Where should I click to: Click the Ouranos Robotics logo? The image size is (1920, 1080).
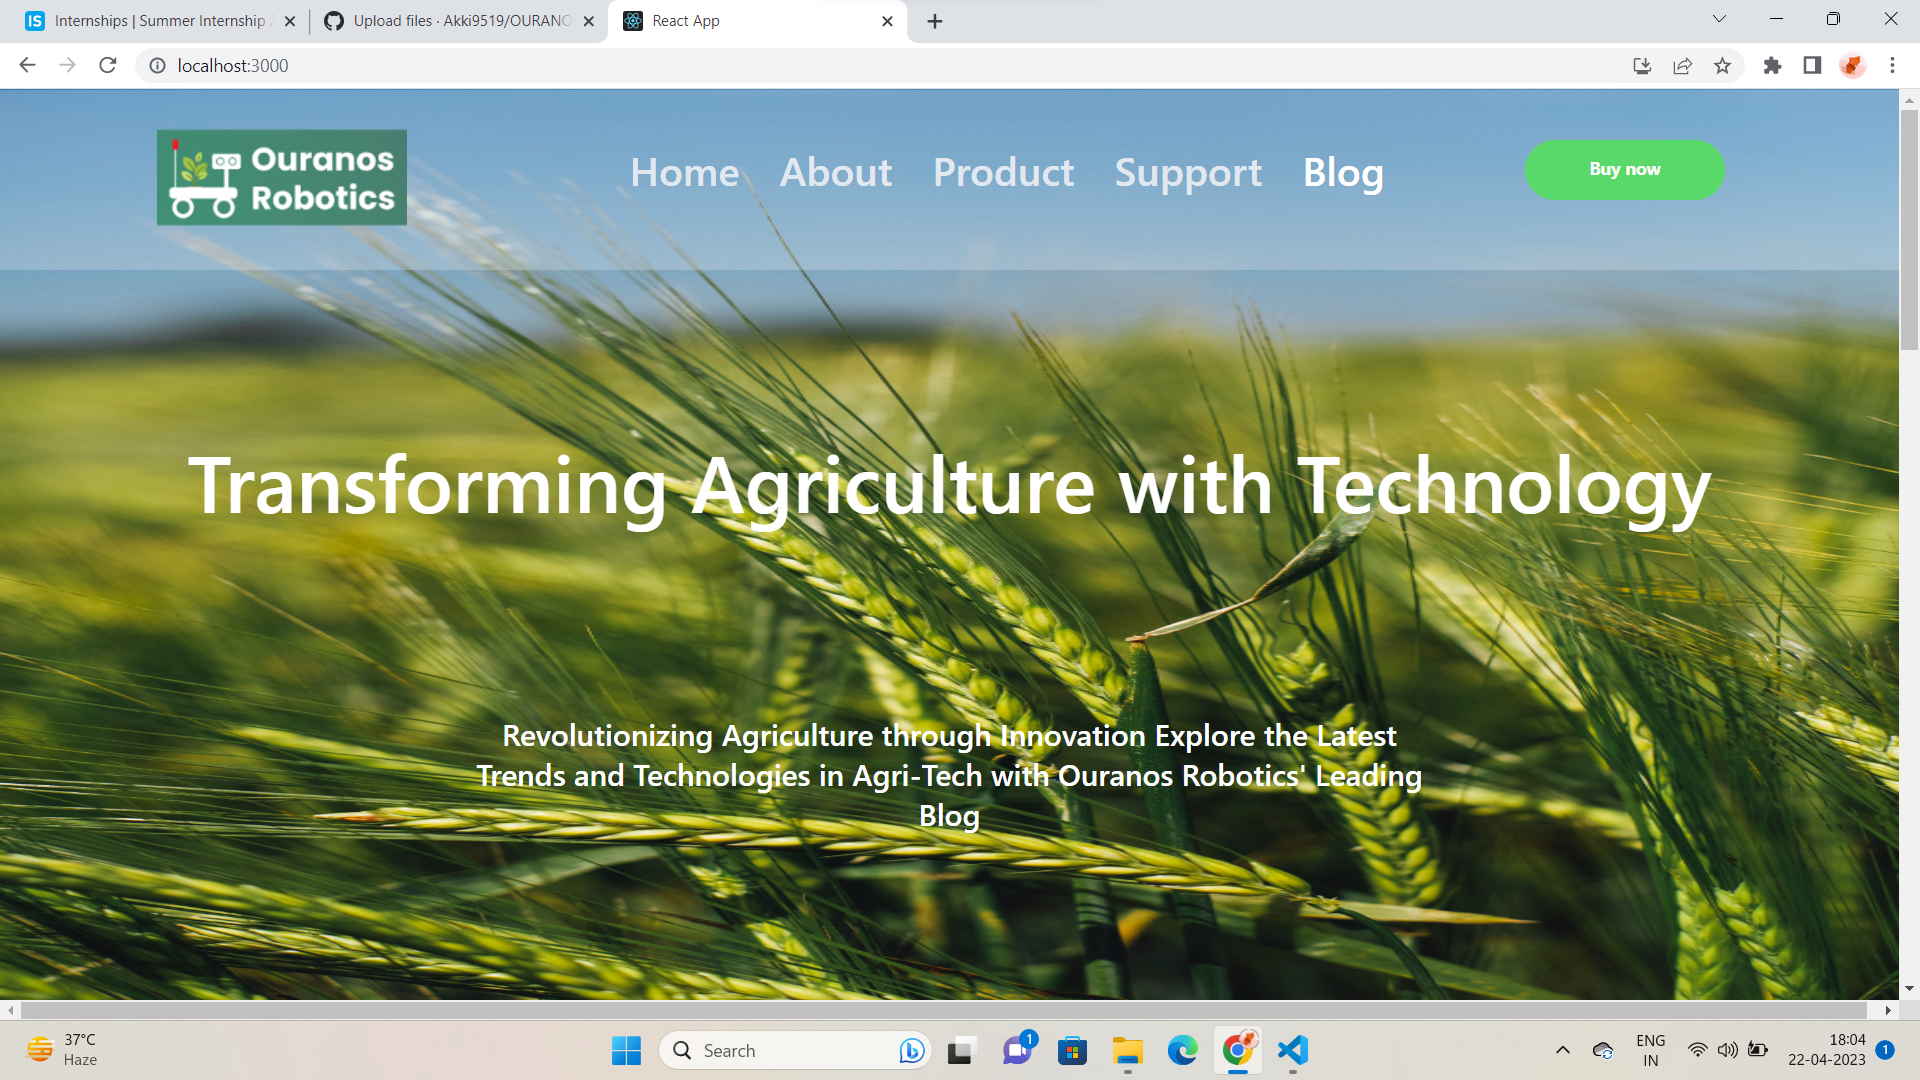click(x=282, y=177)
